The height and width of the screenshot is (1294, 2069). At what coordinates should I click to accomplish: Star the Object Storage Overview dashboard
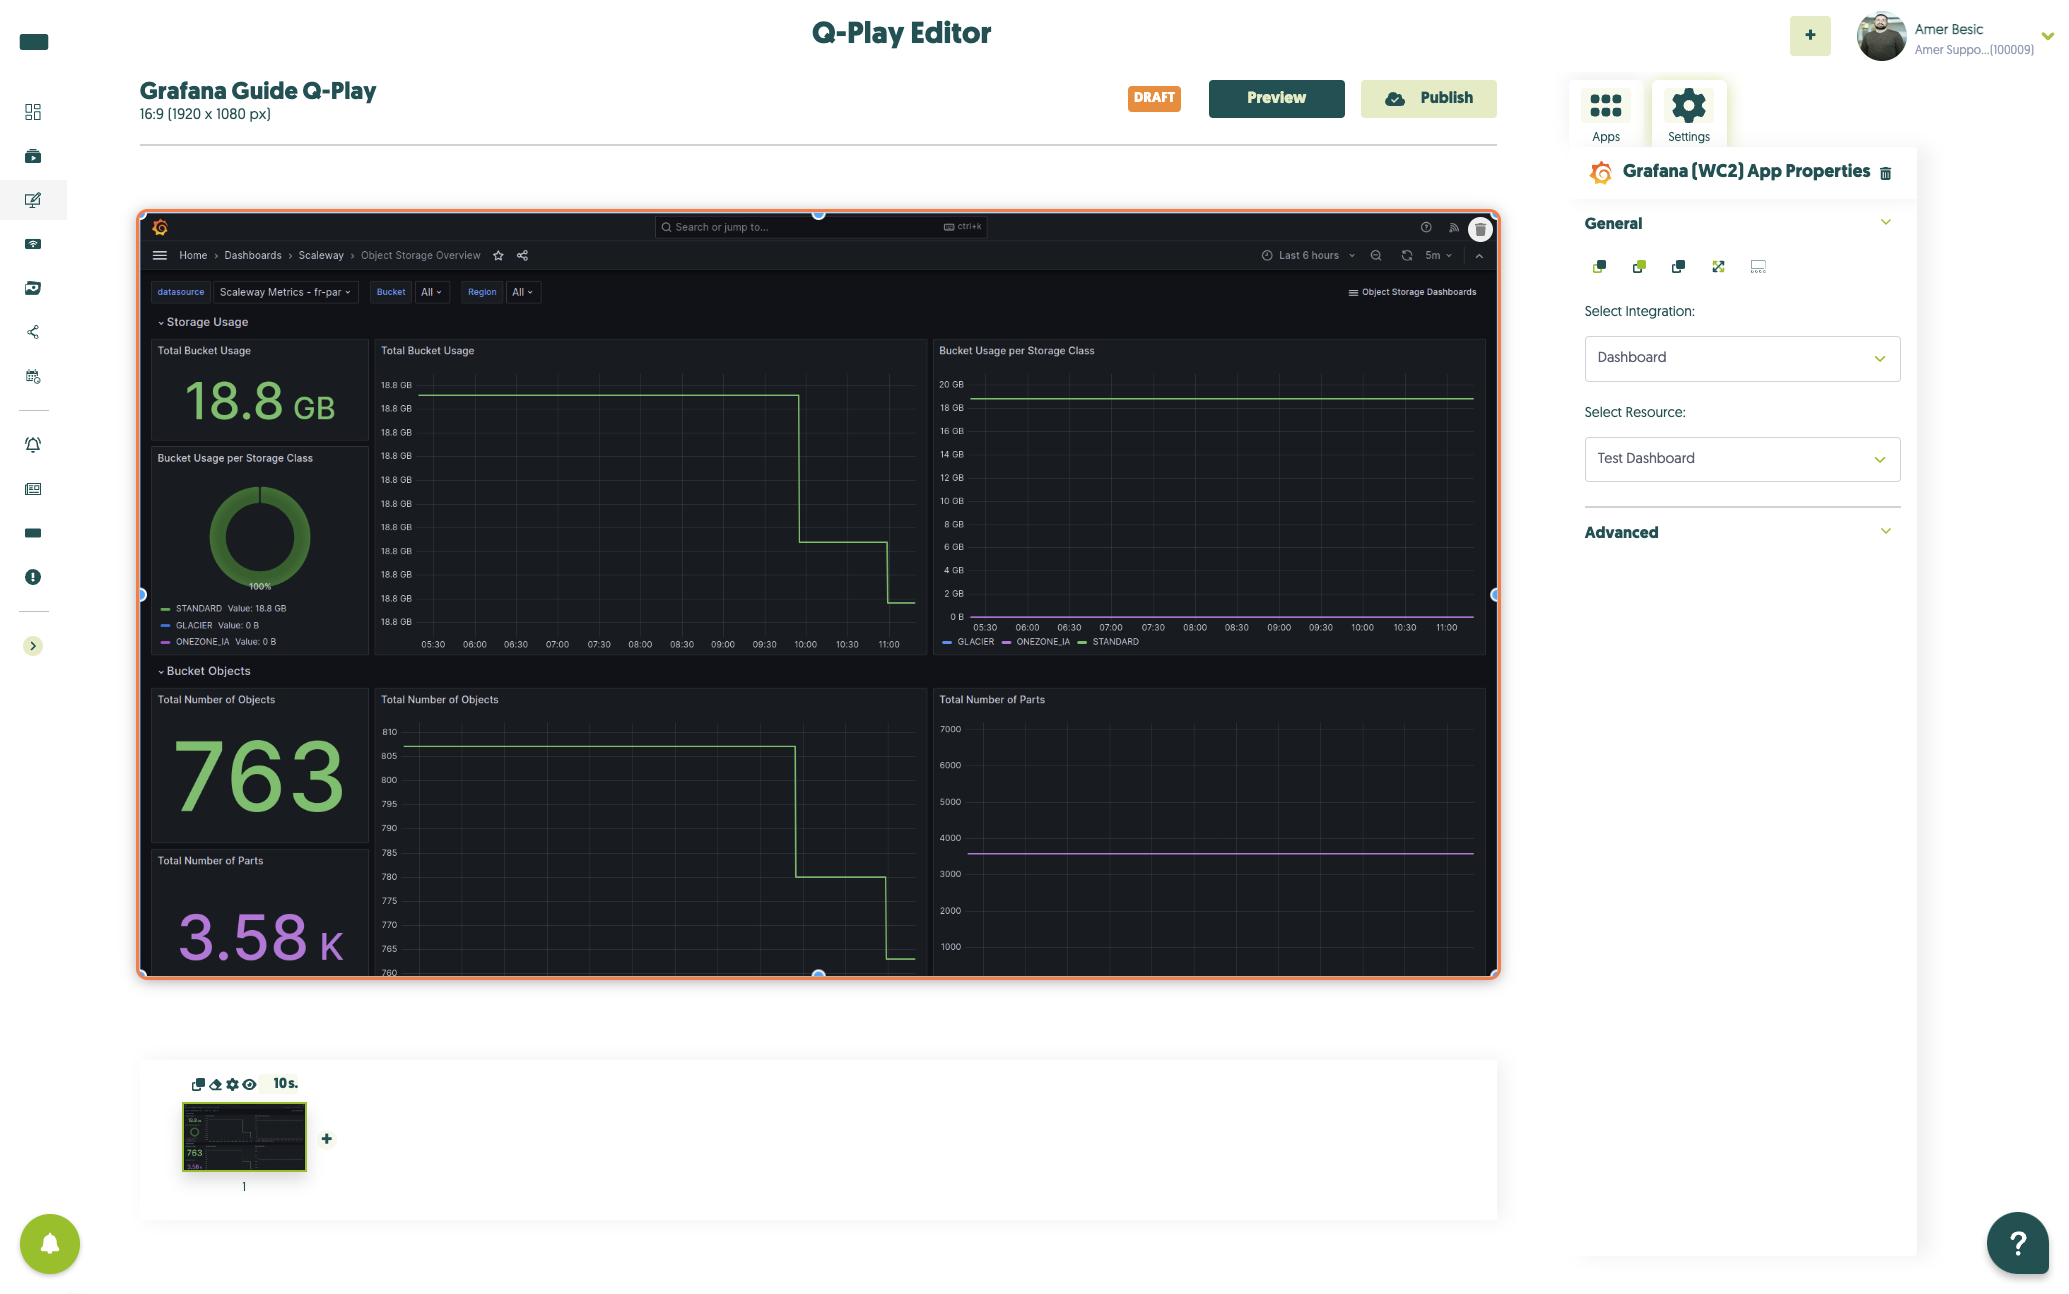(x=498, y=256)
